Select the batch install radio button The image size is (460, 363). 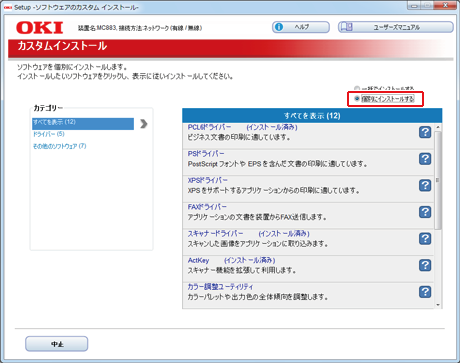pos(357,88)
